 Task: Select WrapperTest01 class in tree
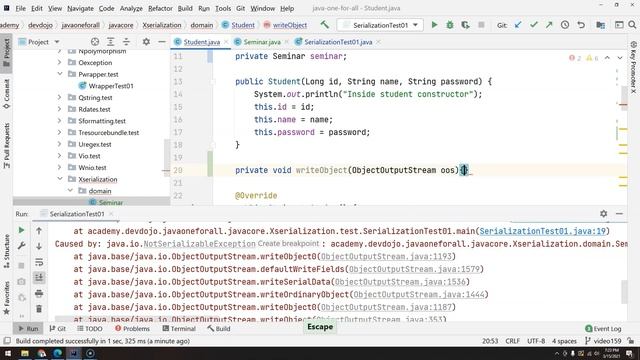pyautogui.click(x=111, y=86)
